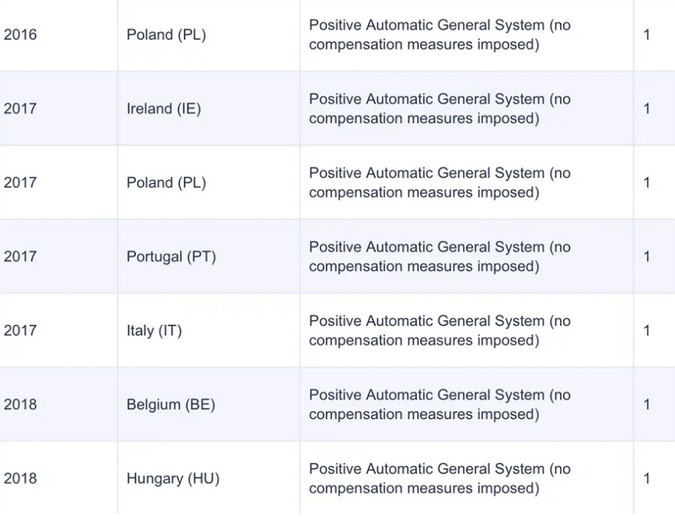Select the count value in Hungary row
Image resolution: width=675 pixels, height=519 pixels.
[x=647, y=479]
